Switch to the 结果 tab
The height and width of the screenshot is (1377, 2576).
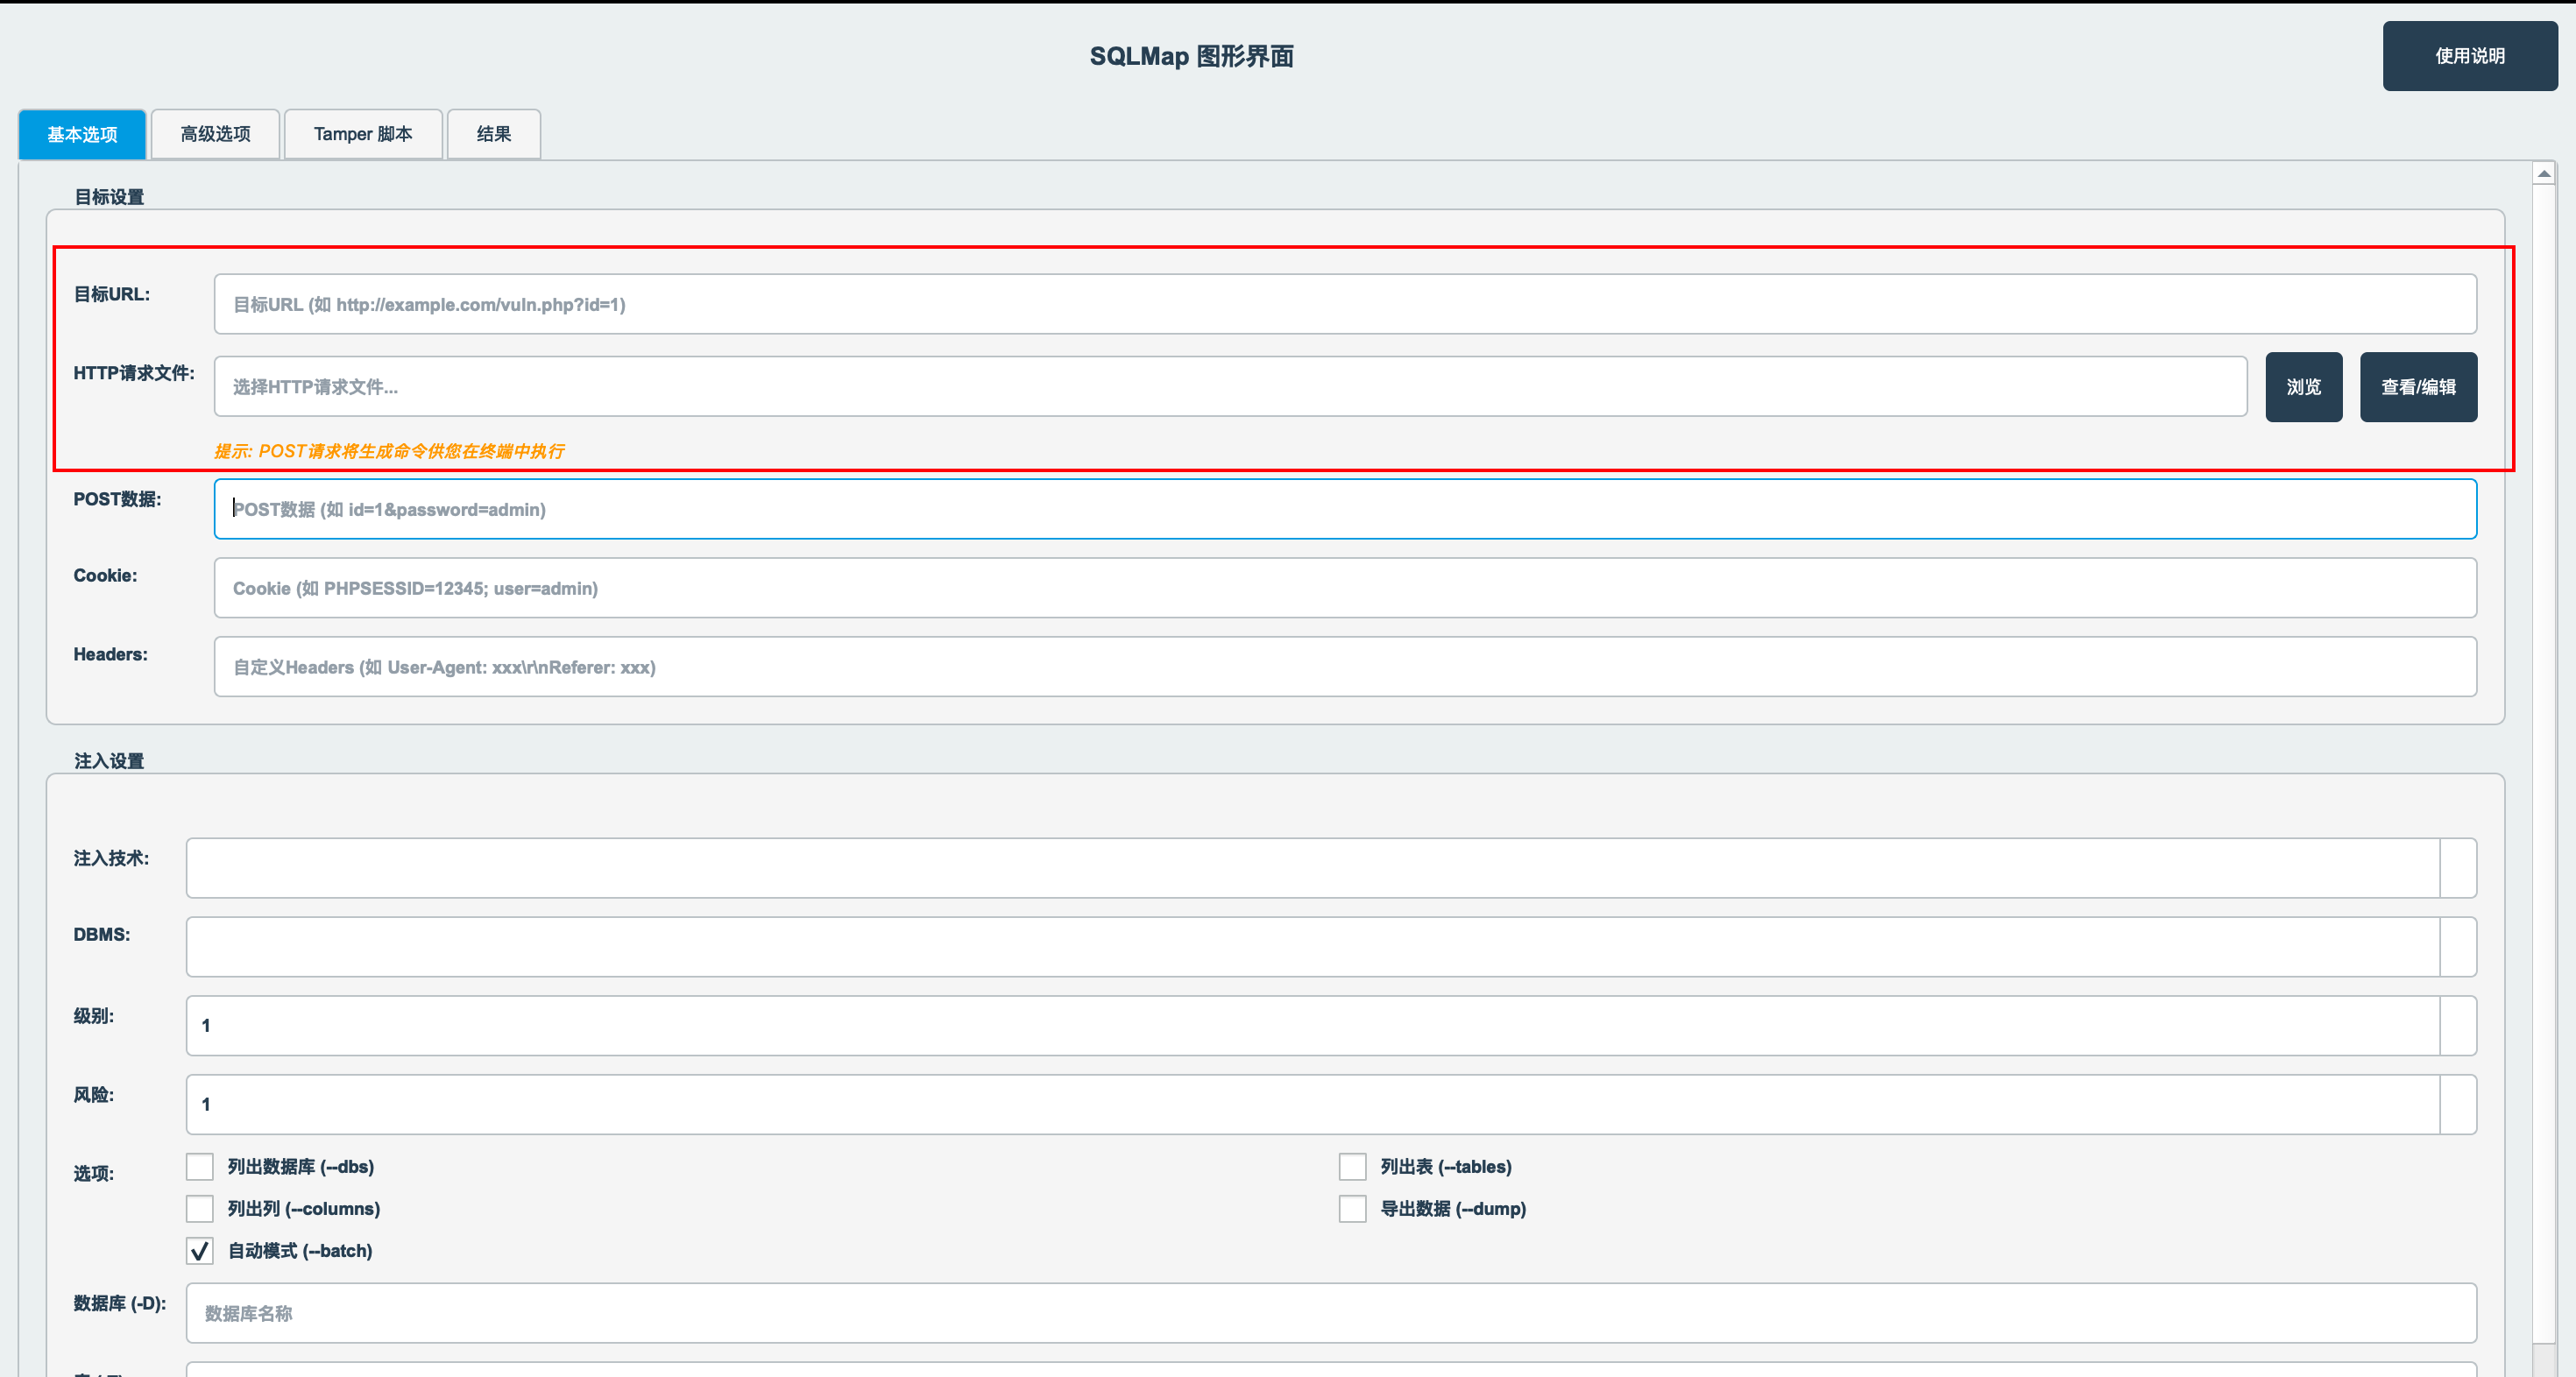tap(493, 134)
